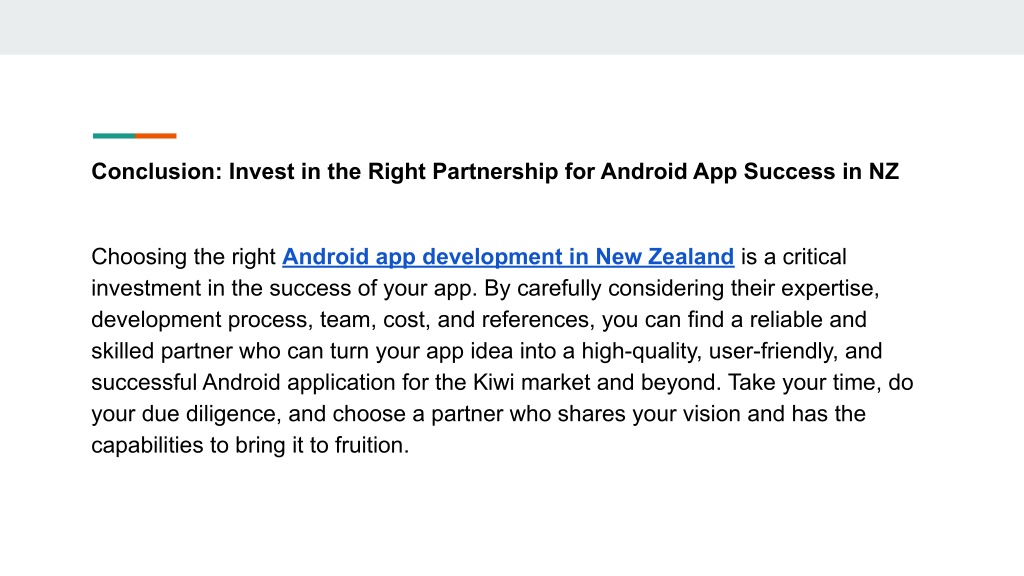Viewport: 1024px width, 576px height.
Task: Click the teal segment of the accent bar
Action: [114, 136]
